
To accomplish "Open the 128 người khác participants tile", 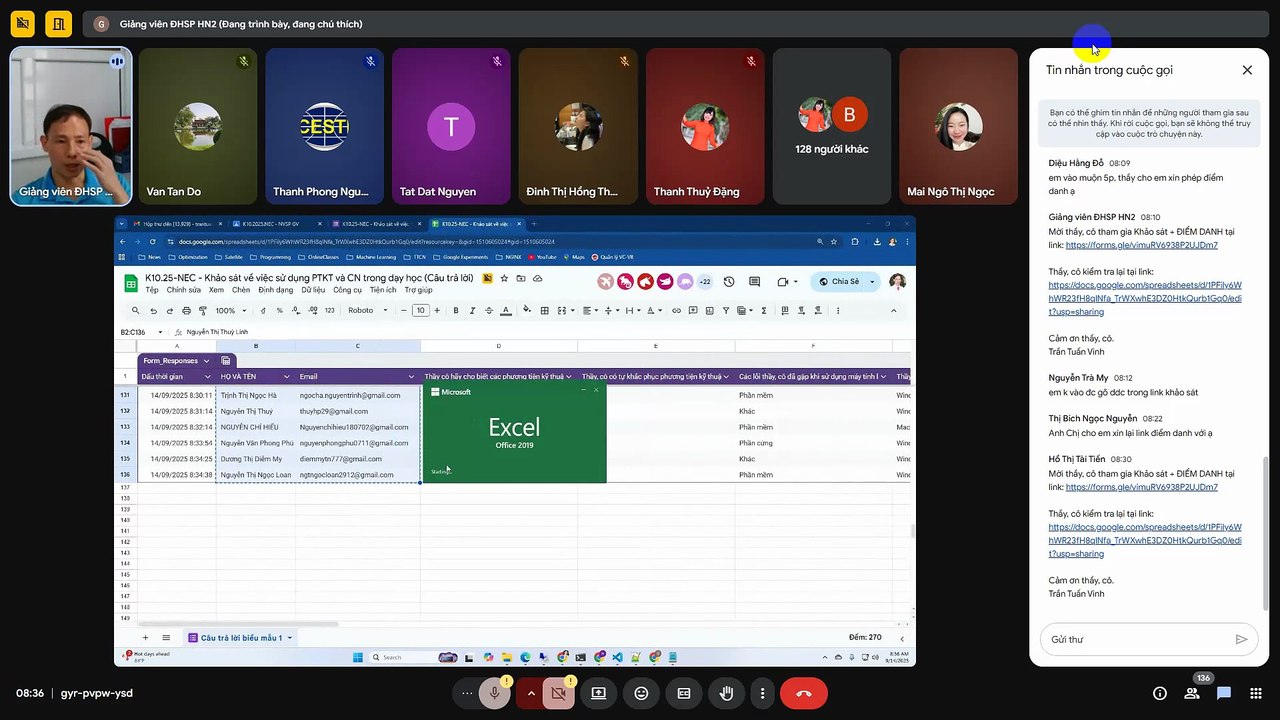I will coord(831,127).
